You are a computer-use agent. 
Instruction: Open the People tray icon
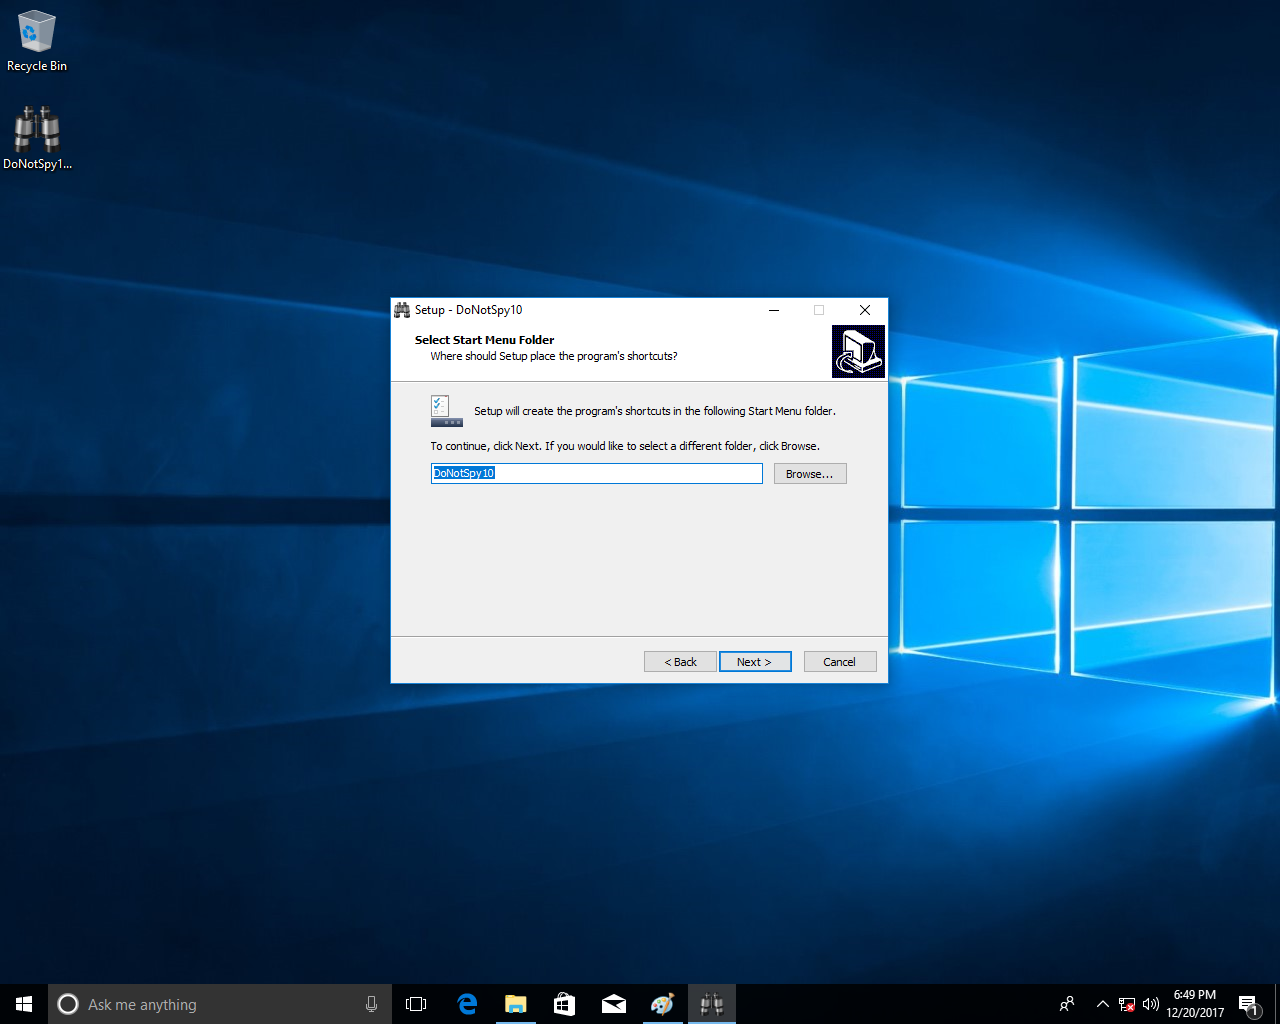point(1067,1004)
